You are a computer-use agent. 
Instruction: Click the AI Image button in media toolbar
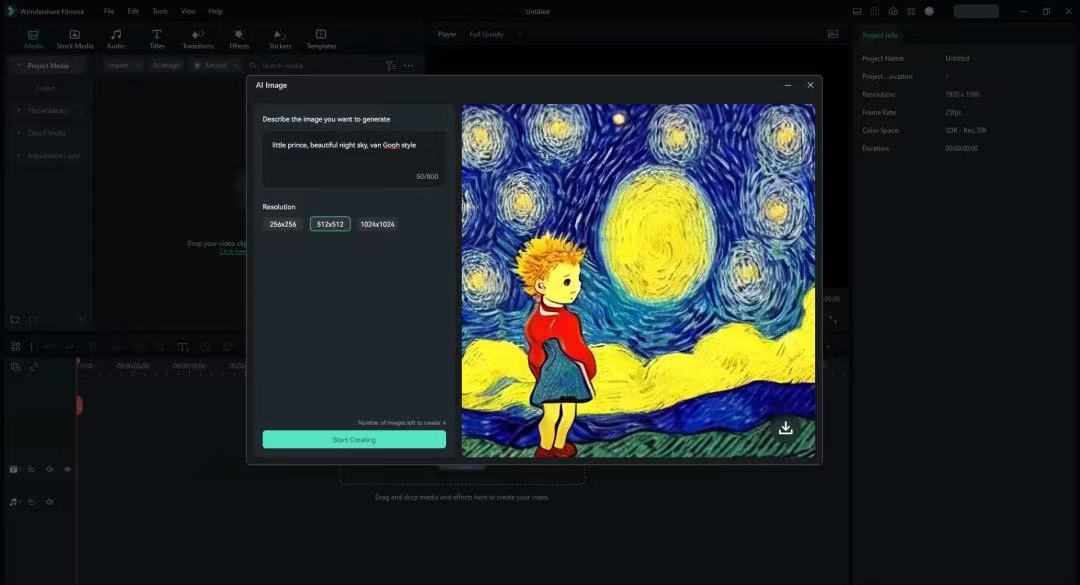click(x=166, y=66)
